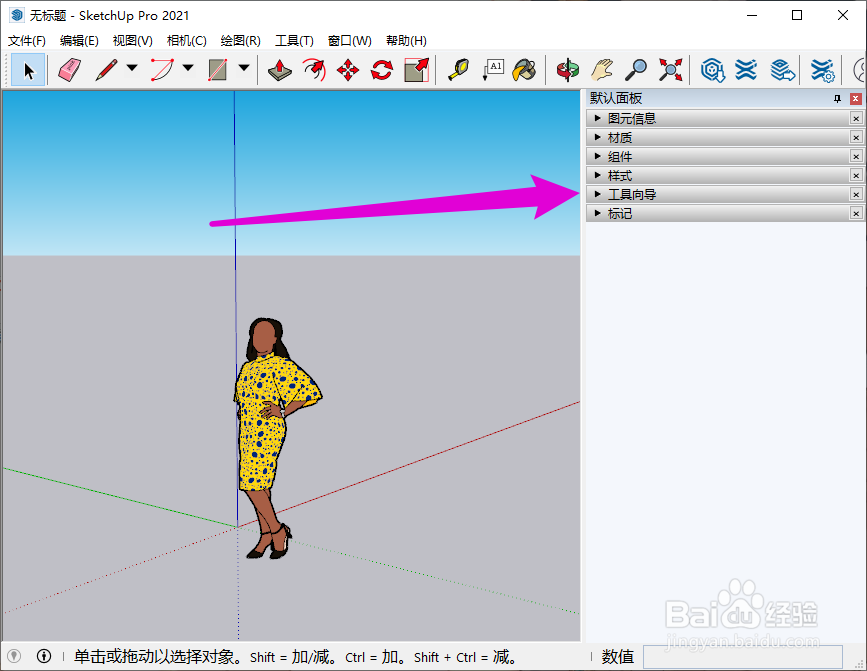Image resolution: width=867 pixels, height=671 pixels.
Task: Activate the Orbit tool
Action: coord(568,69)
